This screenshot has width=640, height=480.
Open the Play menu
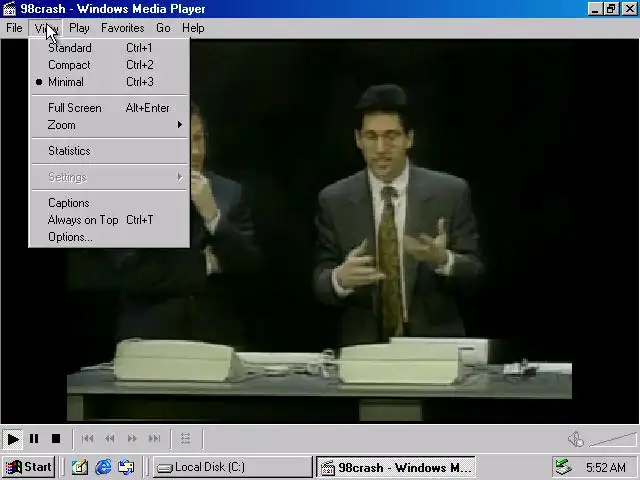[79, 28]
